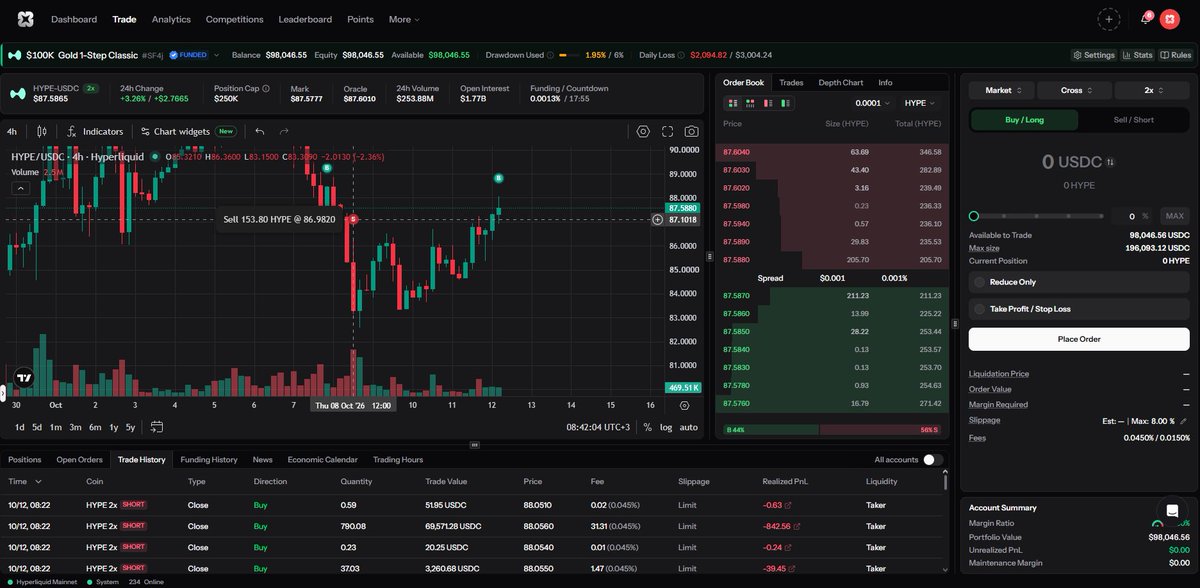The image size is (1200, 588).
Task: Click the platform logo at top left
Action: (25, 19)
